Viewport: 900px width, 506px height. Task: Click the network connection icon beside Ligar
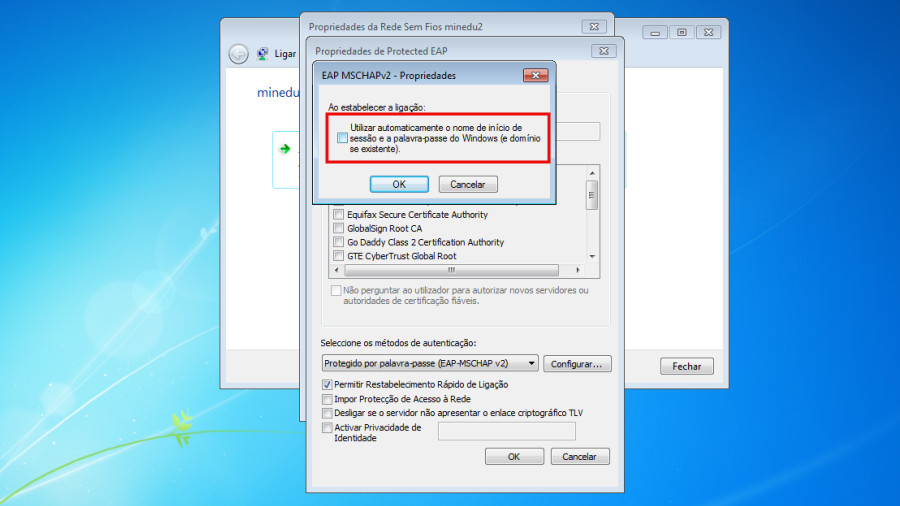click(263, 53)
